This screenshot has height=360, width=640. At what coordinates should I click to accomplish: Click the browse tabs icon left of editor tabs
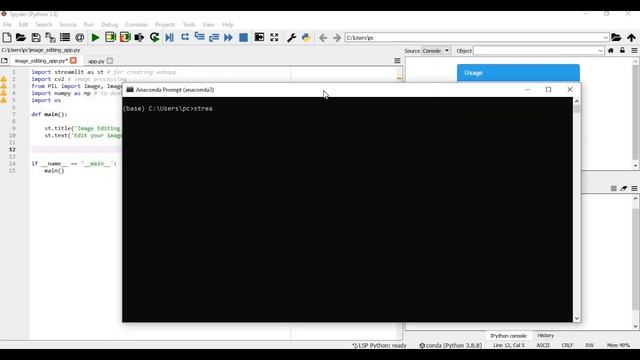[4, 61]
